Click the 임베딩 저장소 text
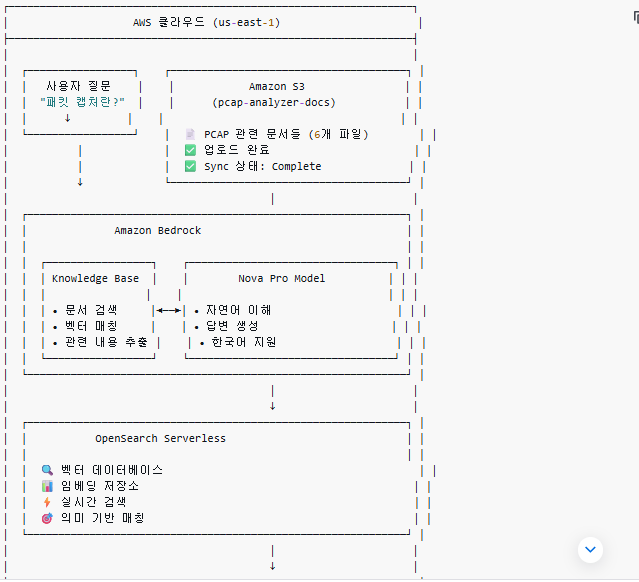The height and width of the screenshot is (582, 639). (100, 486)
